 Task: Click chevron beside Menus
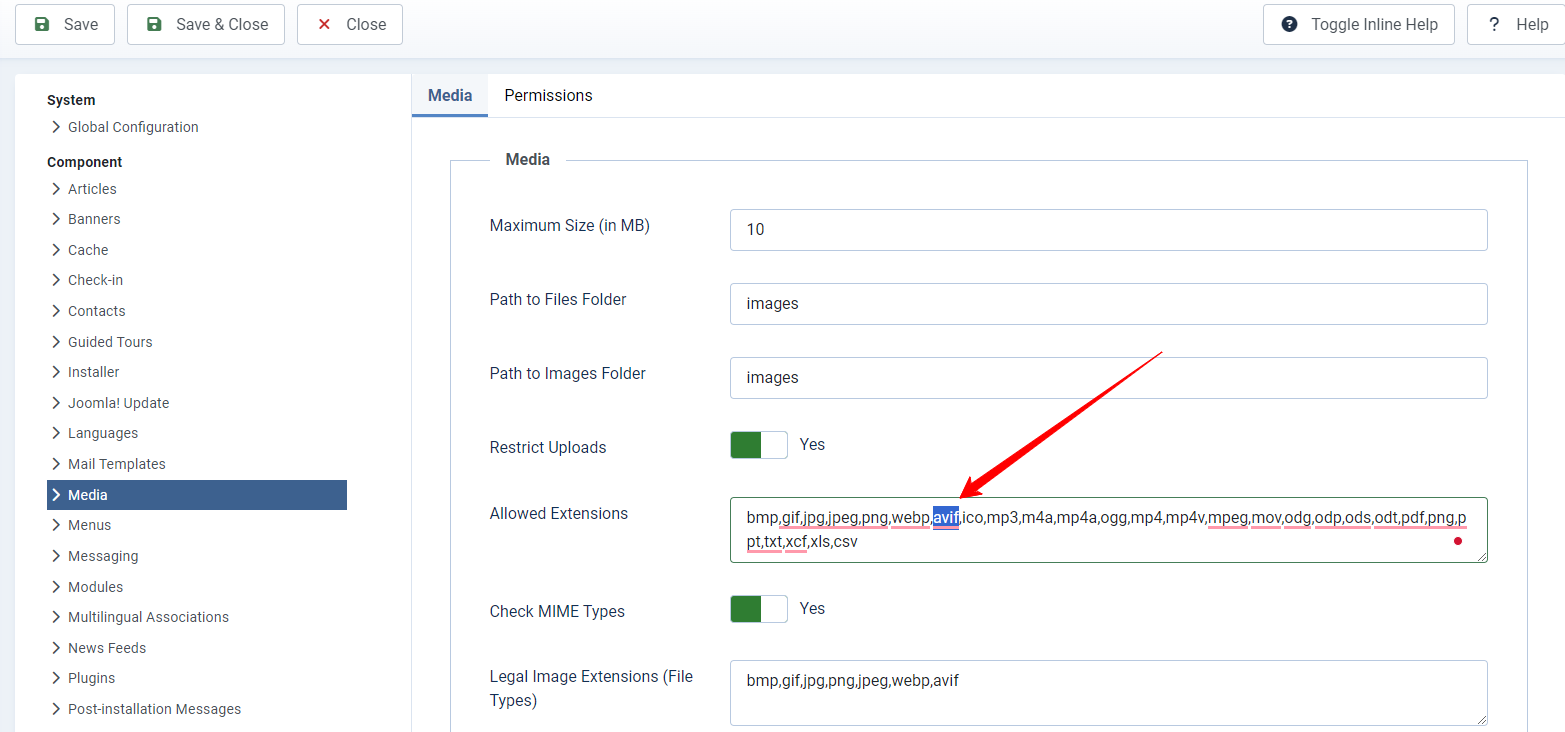[x=56, y=525]
